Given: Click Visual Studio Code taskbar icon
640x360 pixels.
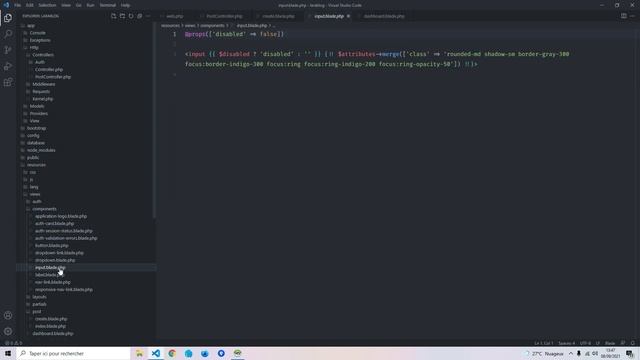Looking at the screenshot, I should click(x=156, y=353).
